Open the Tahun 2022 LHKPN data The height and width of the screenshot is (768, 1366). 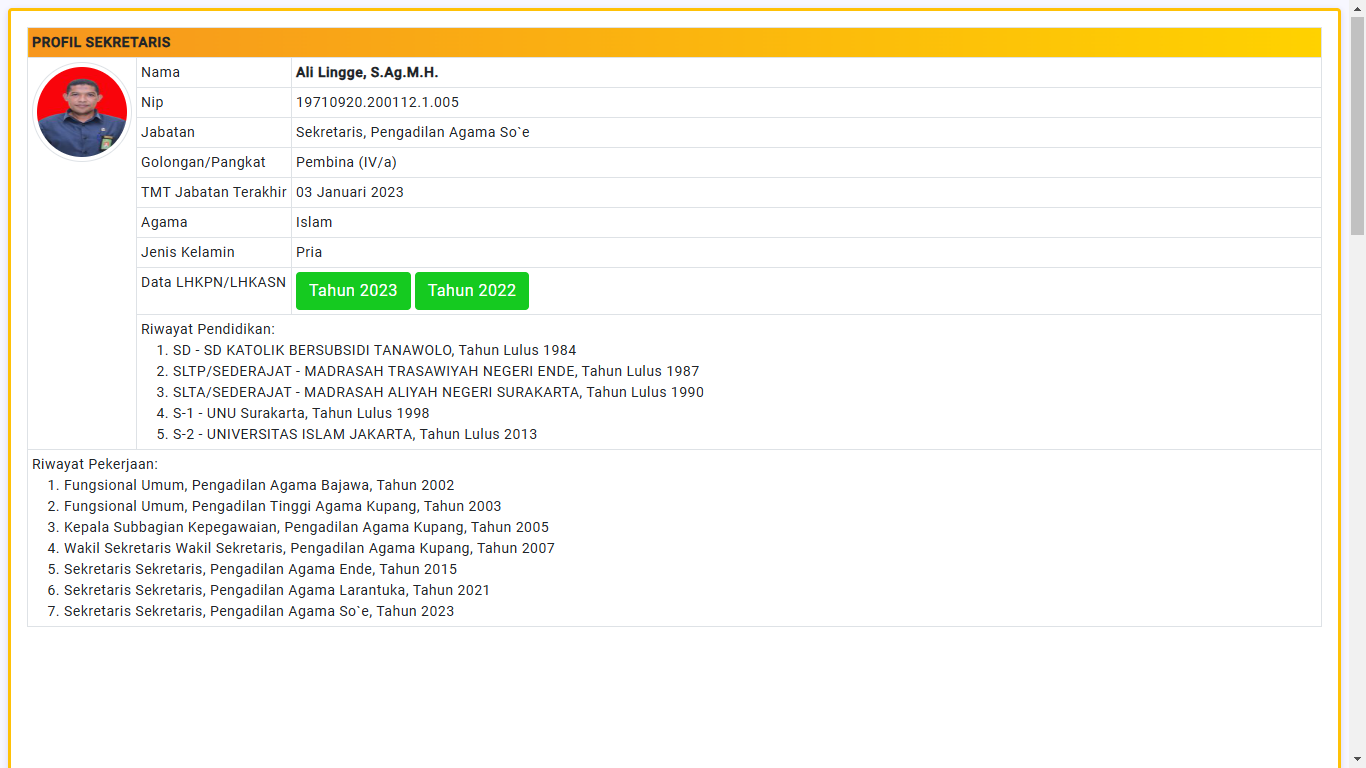[x=472, y=291]
